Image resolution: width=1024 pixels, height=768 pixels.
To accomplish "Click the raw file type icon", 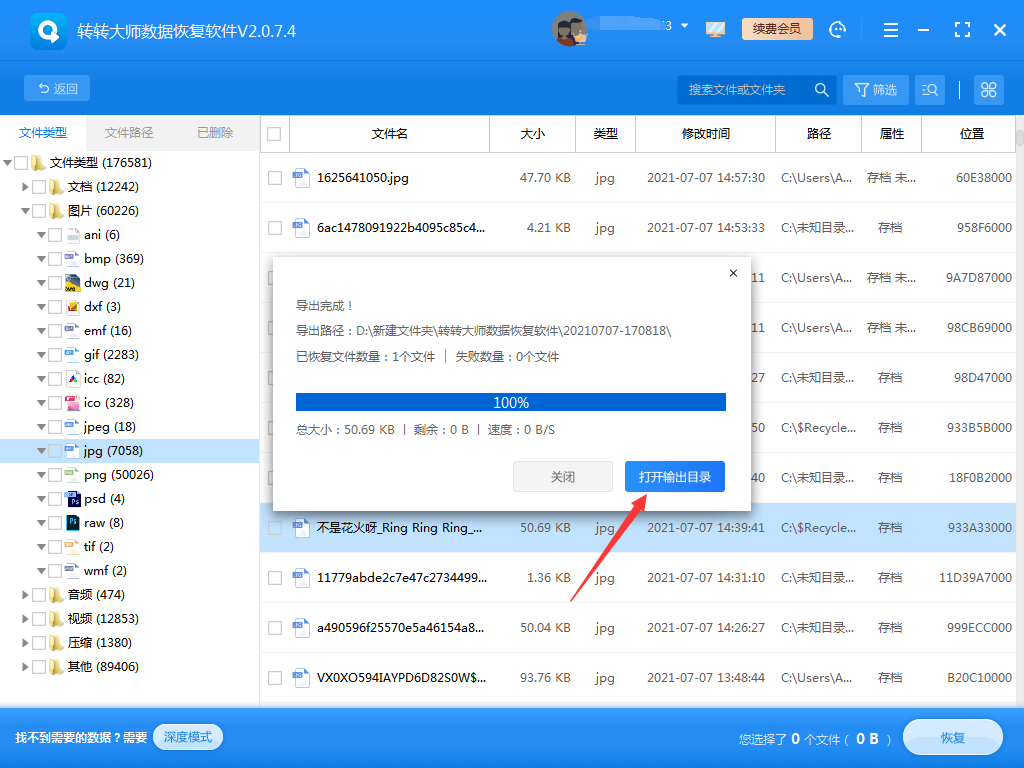I will 72,523.
